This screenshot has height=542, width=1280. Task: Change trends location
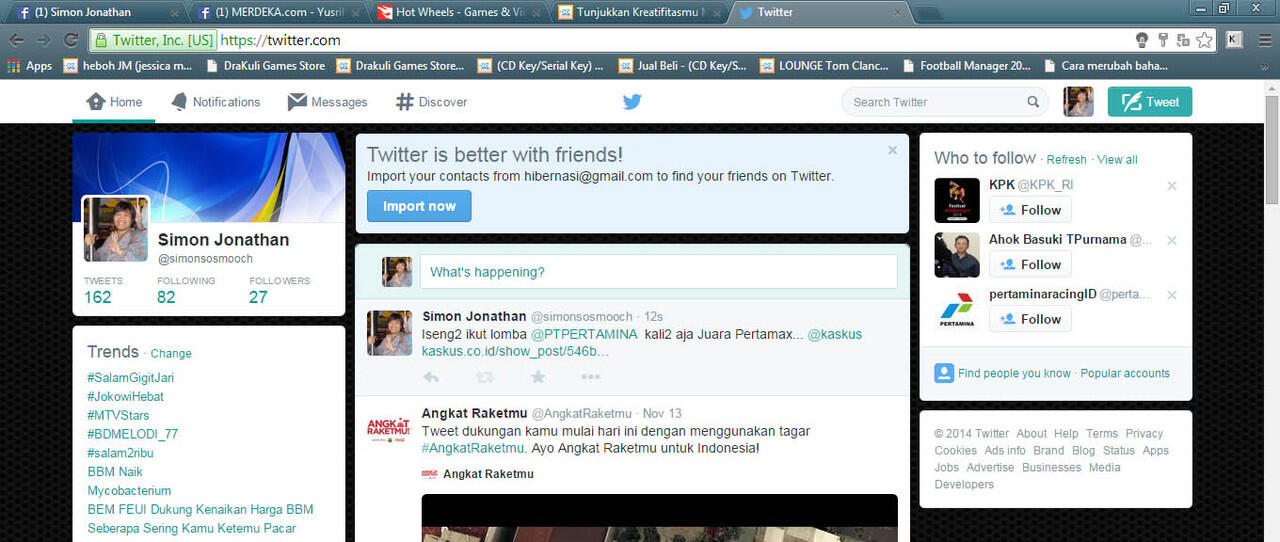click(171, 354)
